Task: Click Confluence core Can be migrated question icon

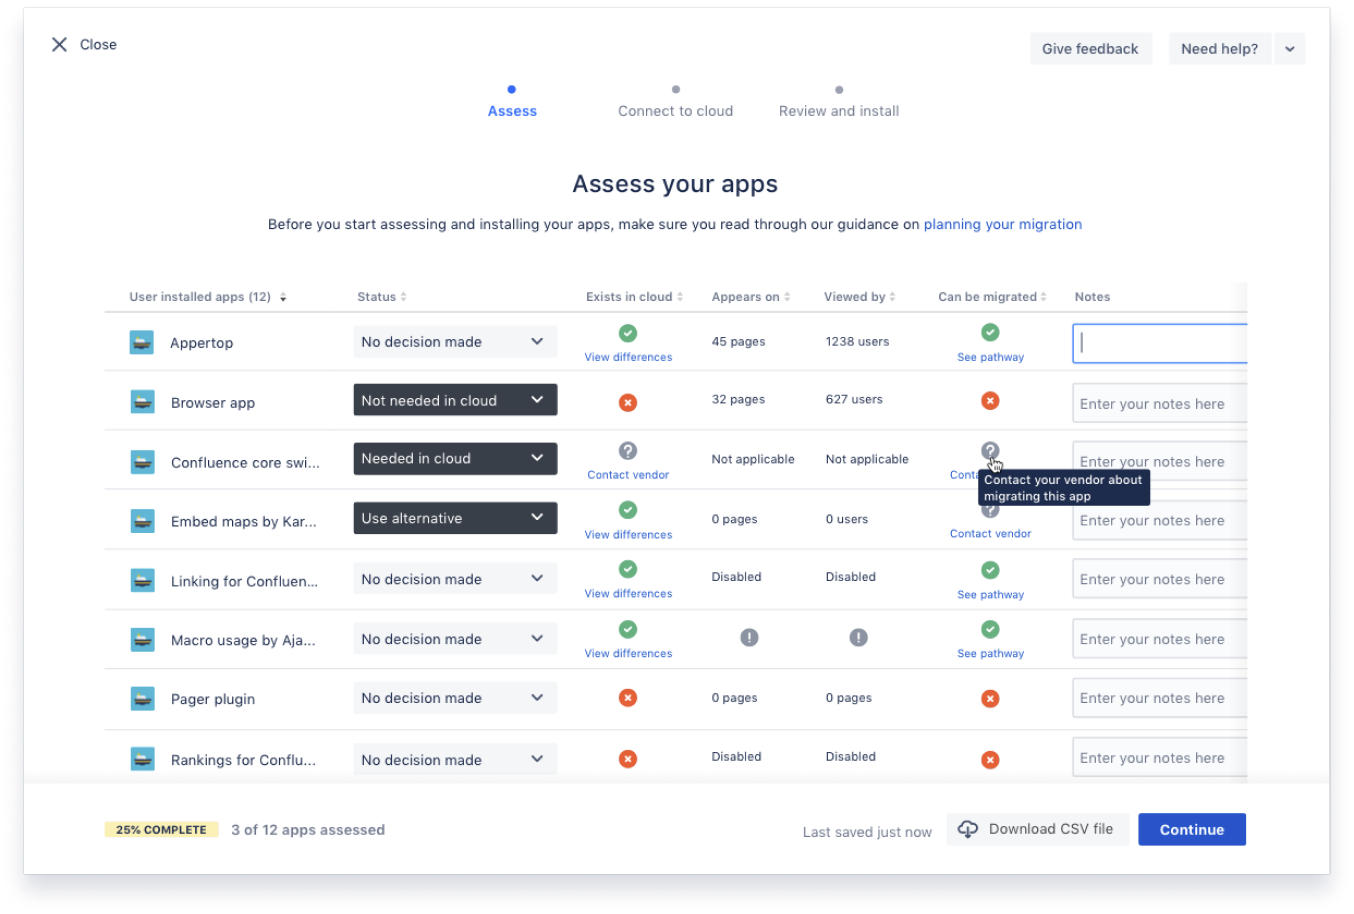Action: (x=990, y=451)
